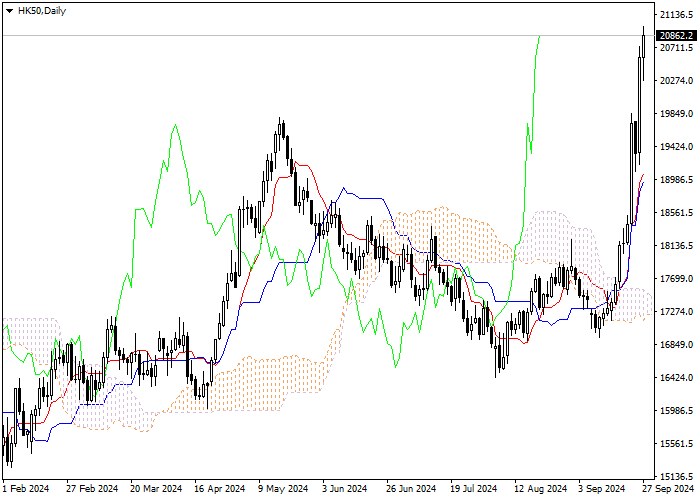Click price level 18136.5 on axis
Screen dimensions: 700x500
pyautogui.click(x=676, y=246)
